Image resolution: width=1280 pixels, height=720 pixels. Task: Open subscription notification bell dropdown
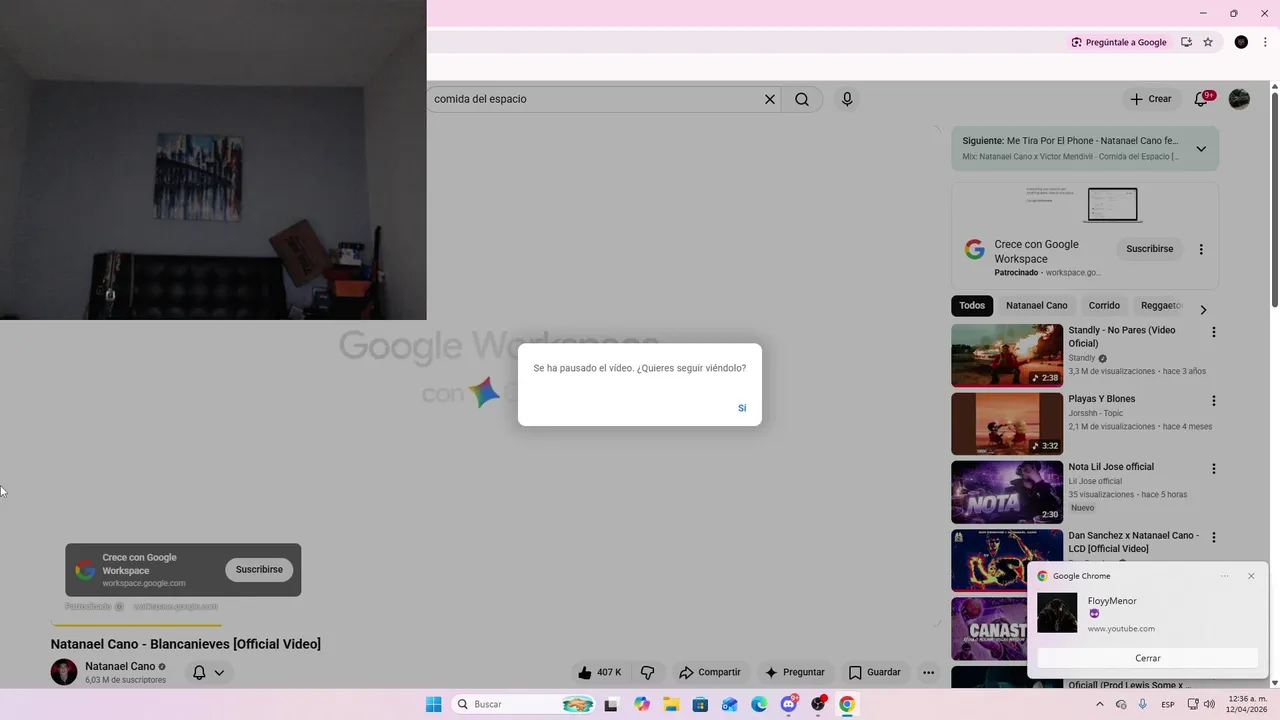pyautogui.click(x=208, y=673)
